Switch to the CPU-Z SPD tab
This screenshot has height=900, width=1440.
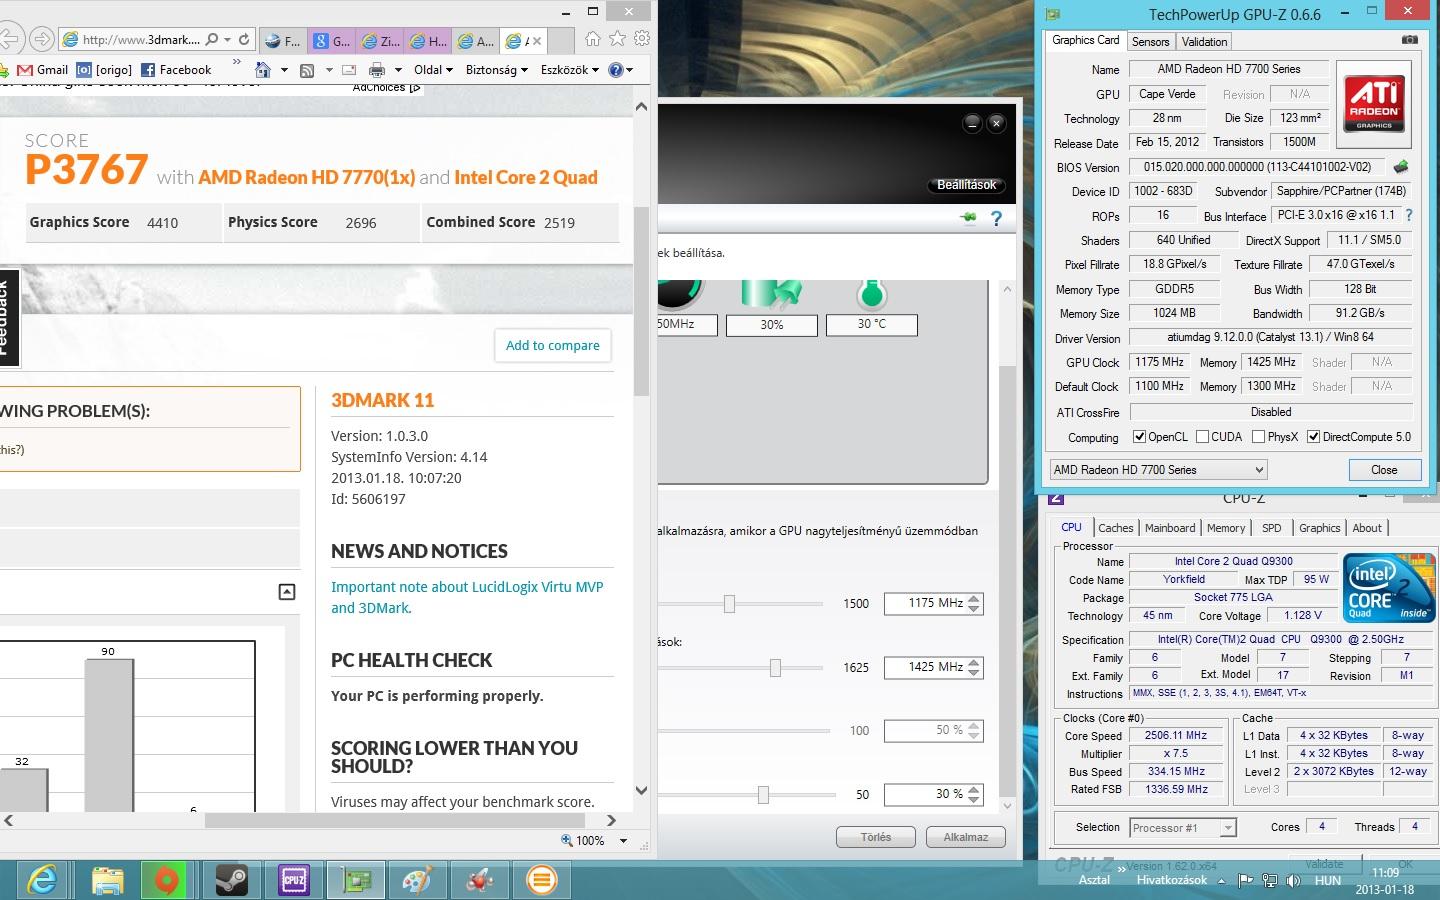click(x=1271, y=528)
